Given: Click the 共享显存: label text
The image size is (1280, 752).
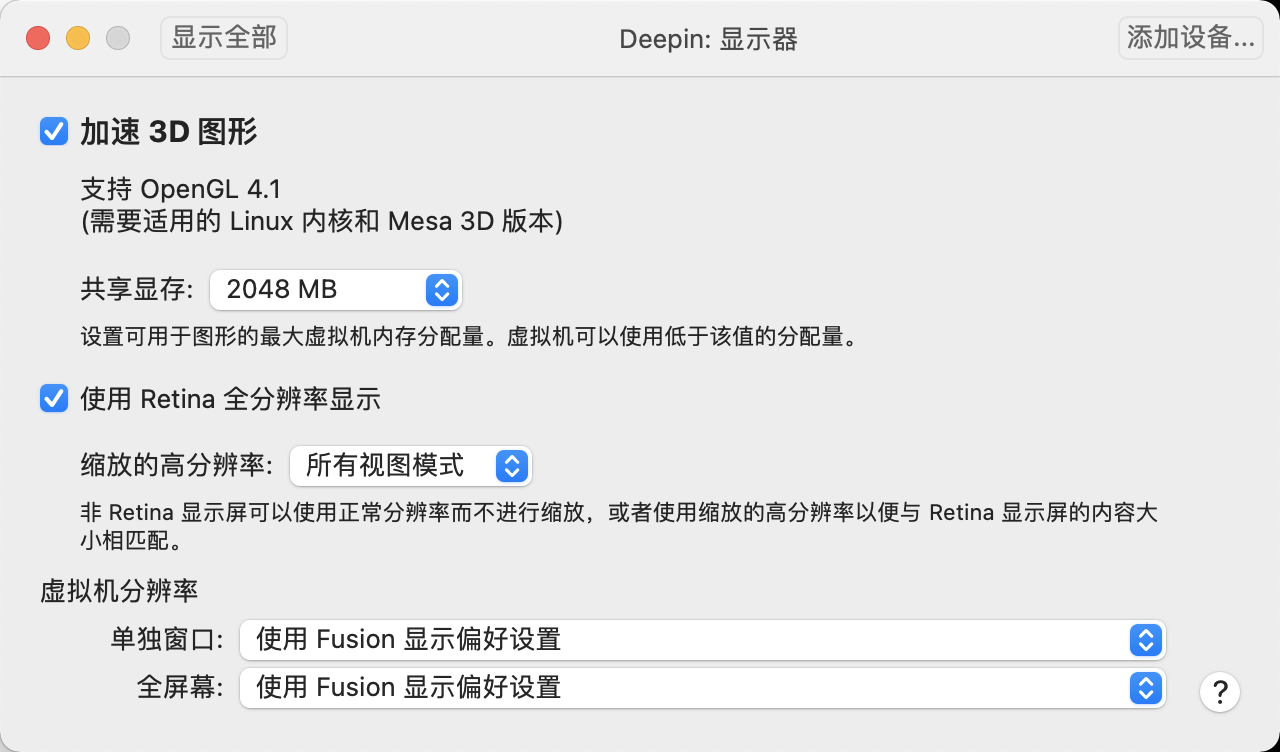Looking at the screenshot, I should 137,290.
